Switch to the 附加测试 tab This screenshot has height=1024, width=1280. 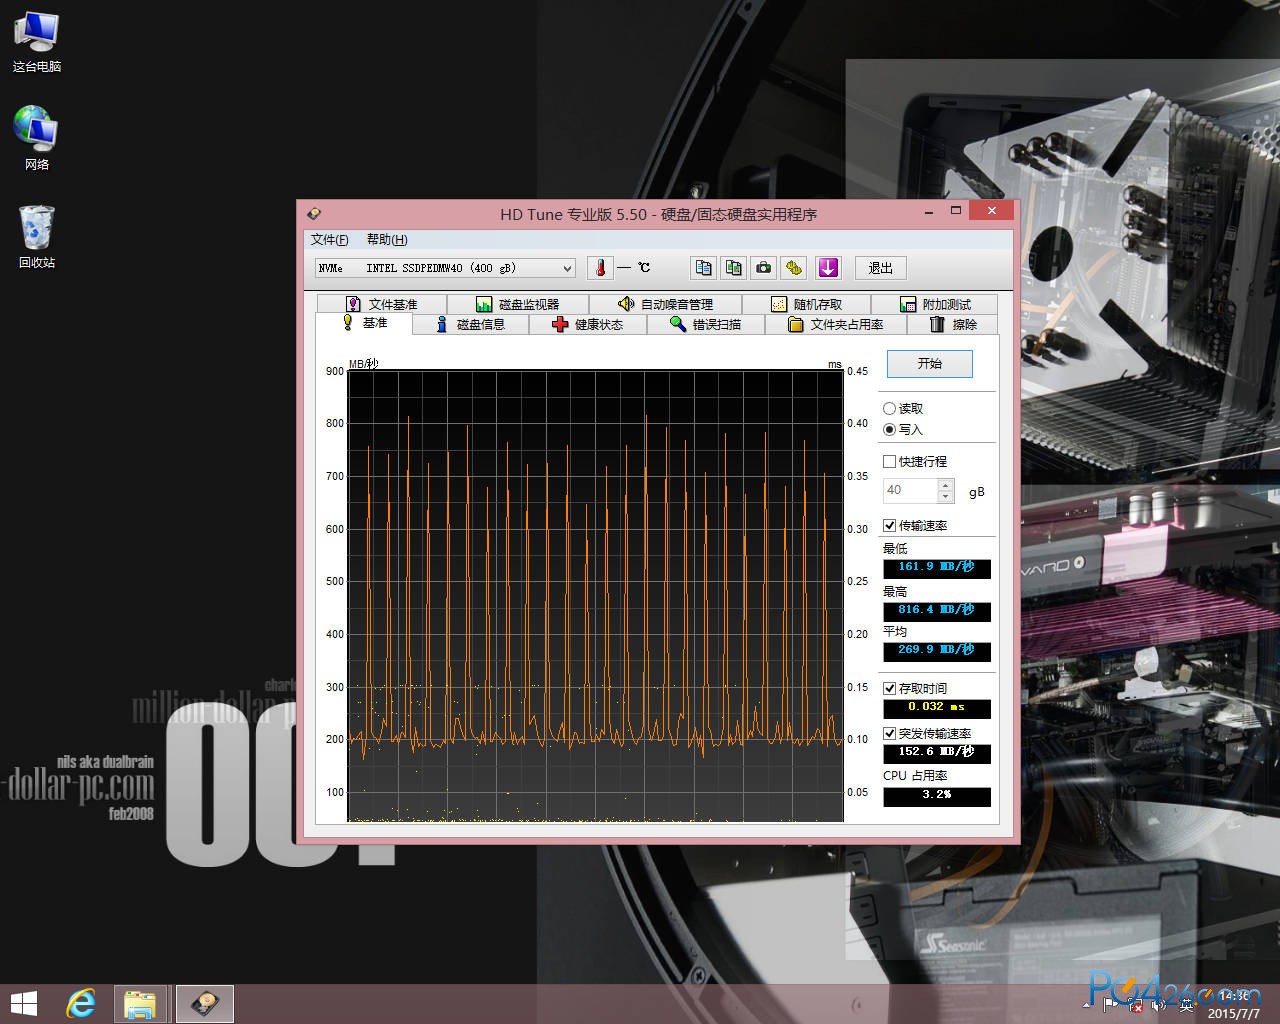pyautogui.click(x=935, y=304)
